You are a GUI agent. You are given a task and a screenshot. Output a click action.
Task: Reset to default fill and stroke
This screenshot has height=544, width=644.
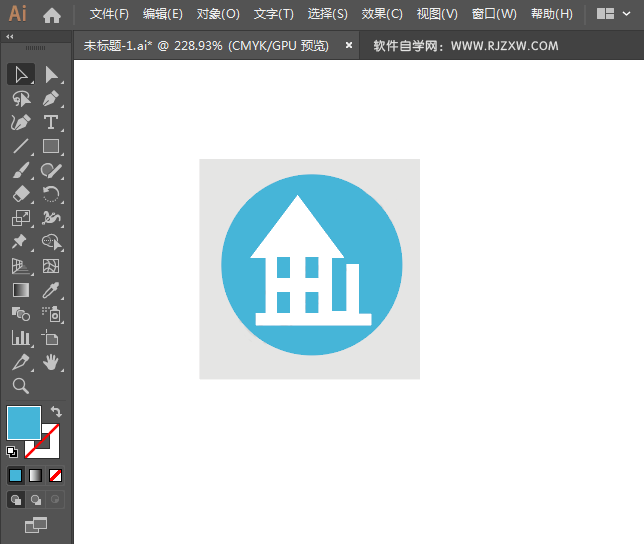tap(12, 452)
